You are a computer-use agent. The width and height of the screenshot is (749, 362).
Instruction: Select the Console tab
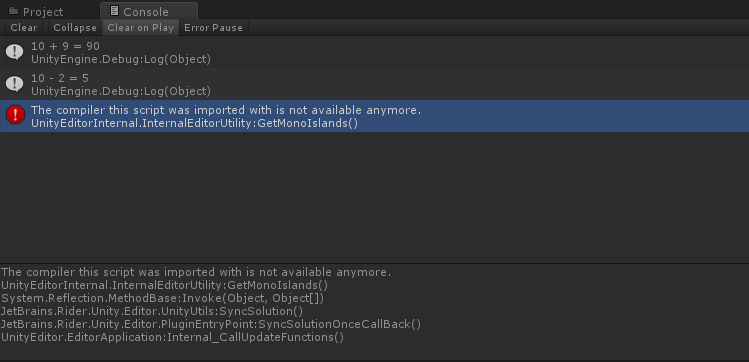click(x=149, y=11)
